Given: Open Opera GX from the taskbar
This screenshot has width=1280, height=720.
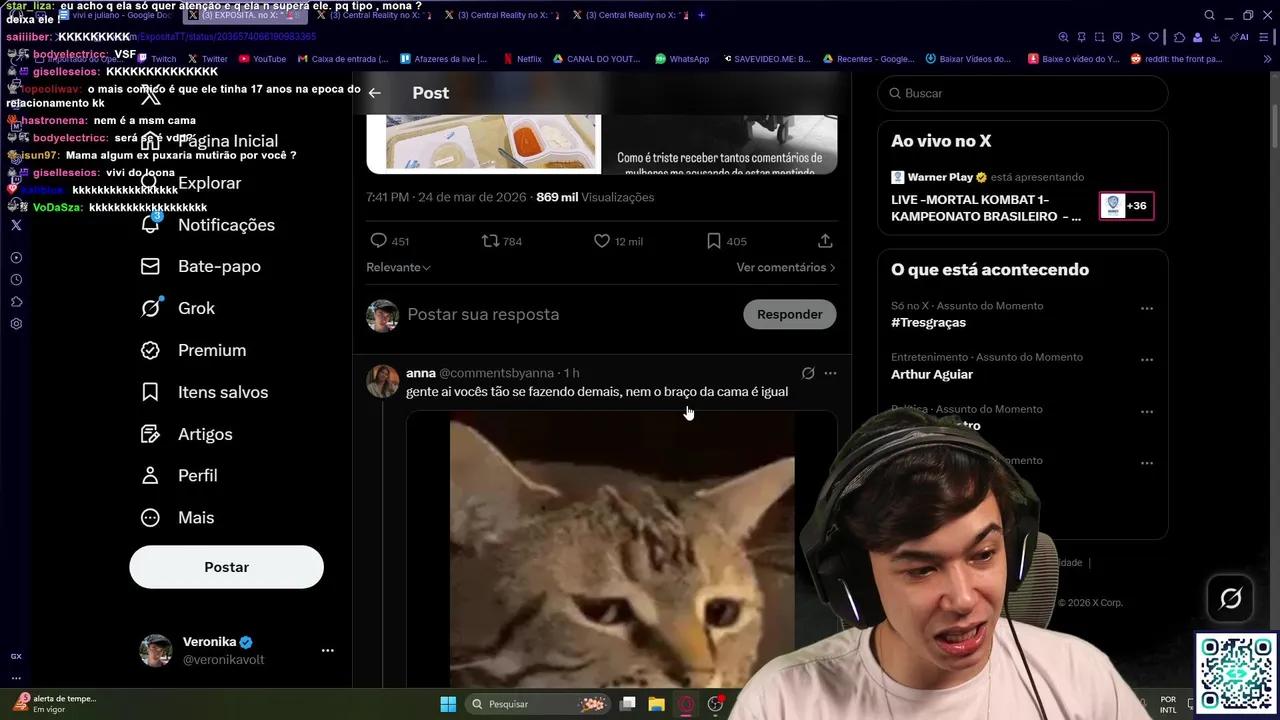Looking at the screenshot, I should [x=686, y=704].
